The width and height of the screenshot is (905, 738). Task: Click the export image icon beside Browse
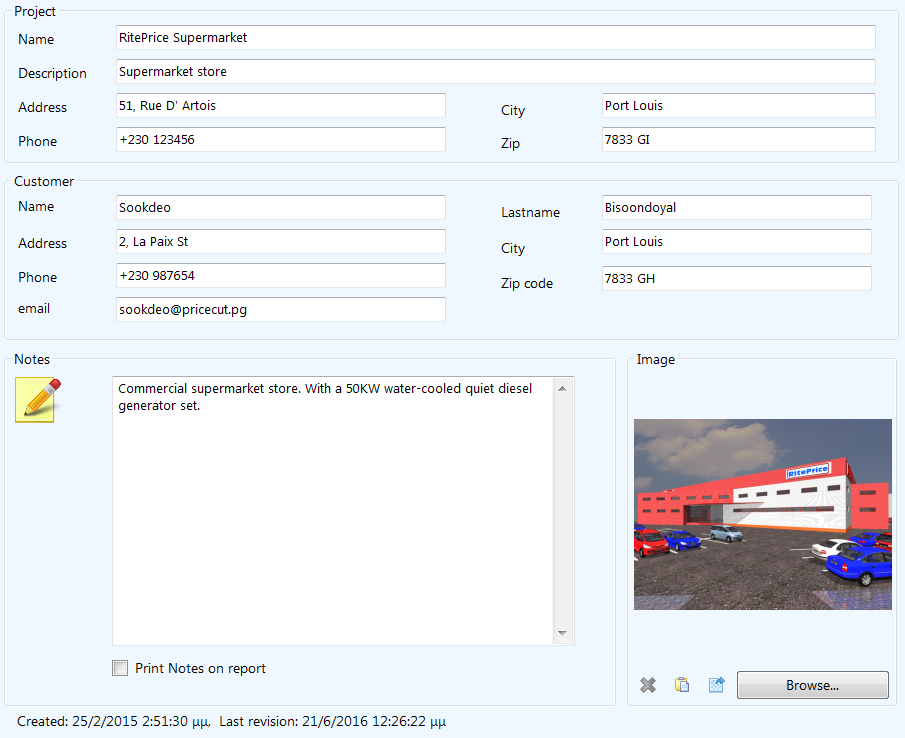coord(716,684)
